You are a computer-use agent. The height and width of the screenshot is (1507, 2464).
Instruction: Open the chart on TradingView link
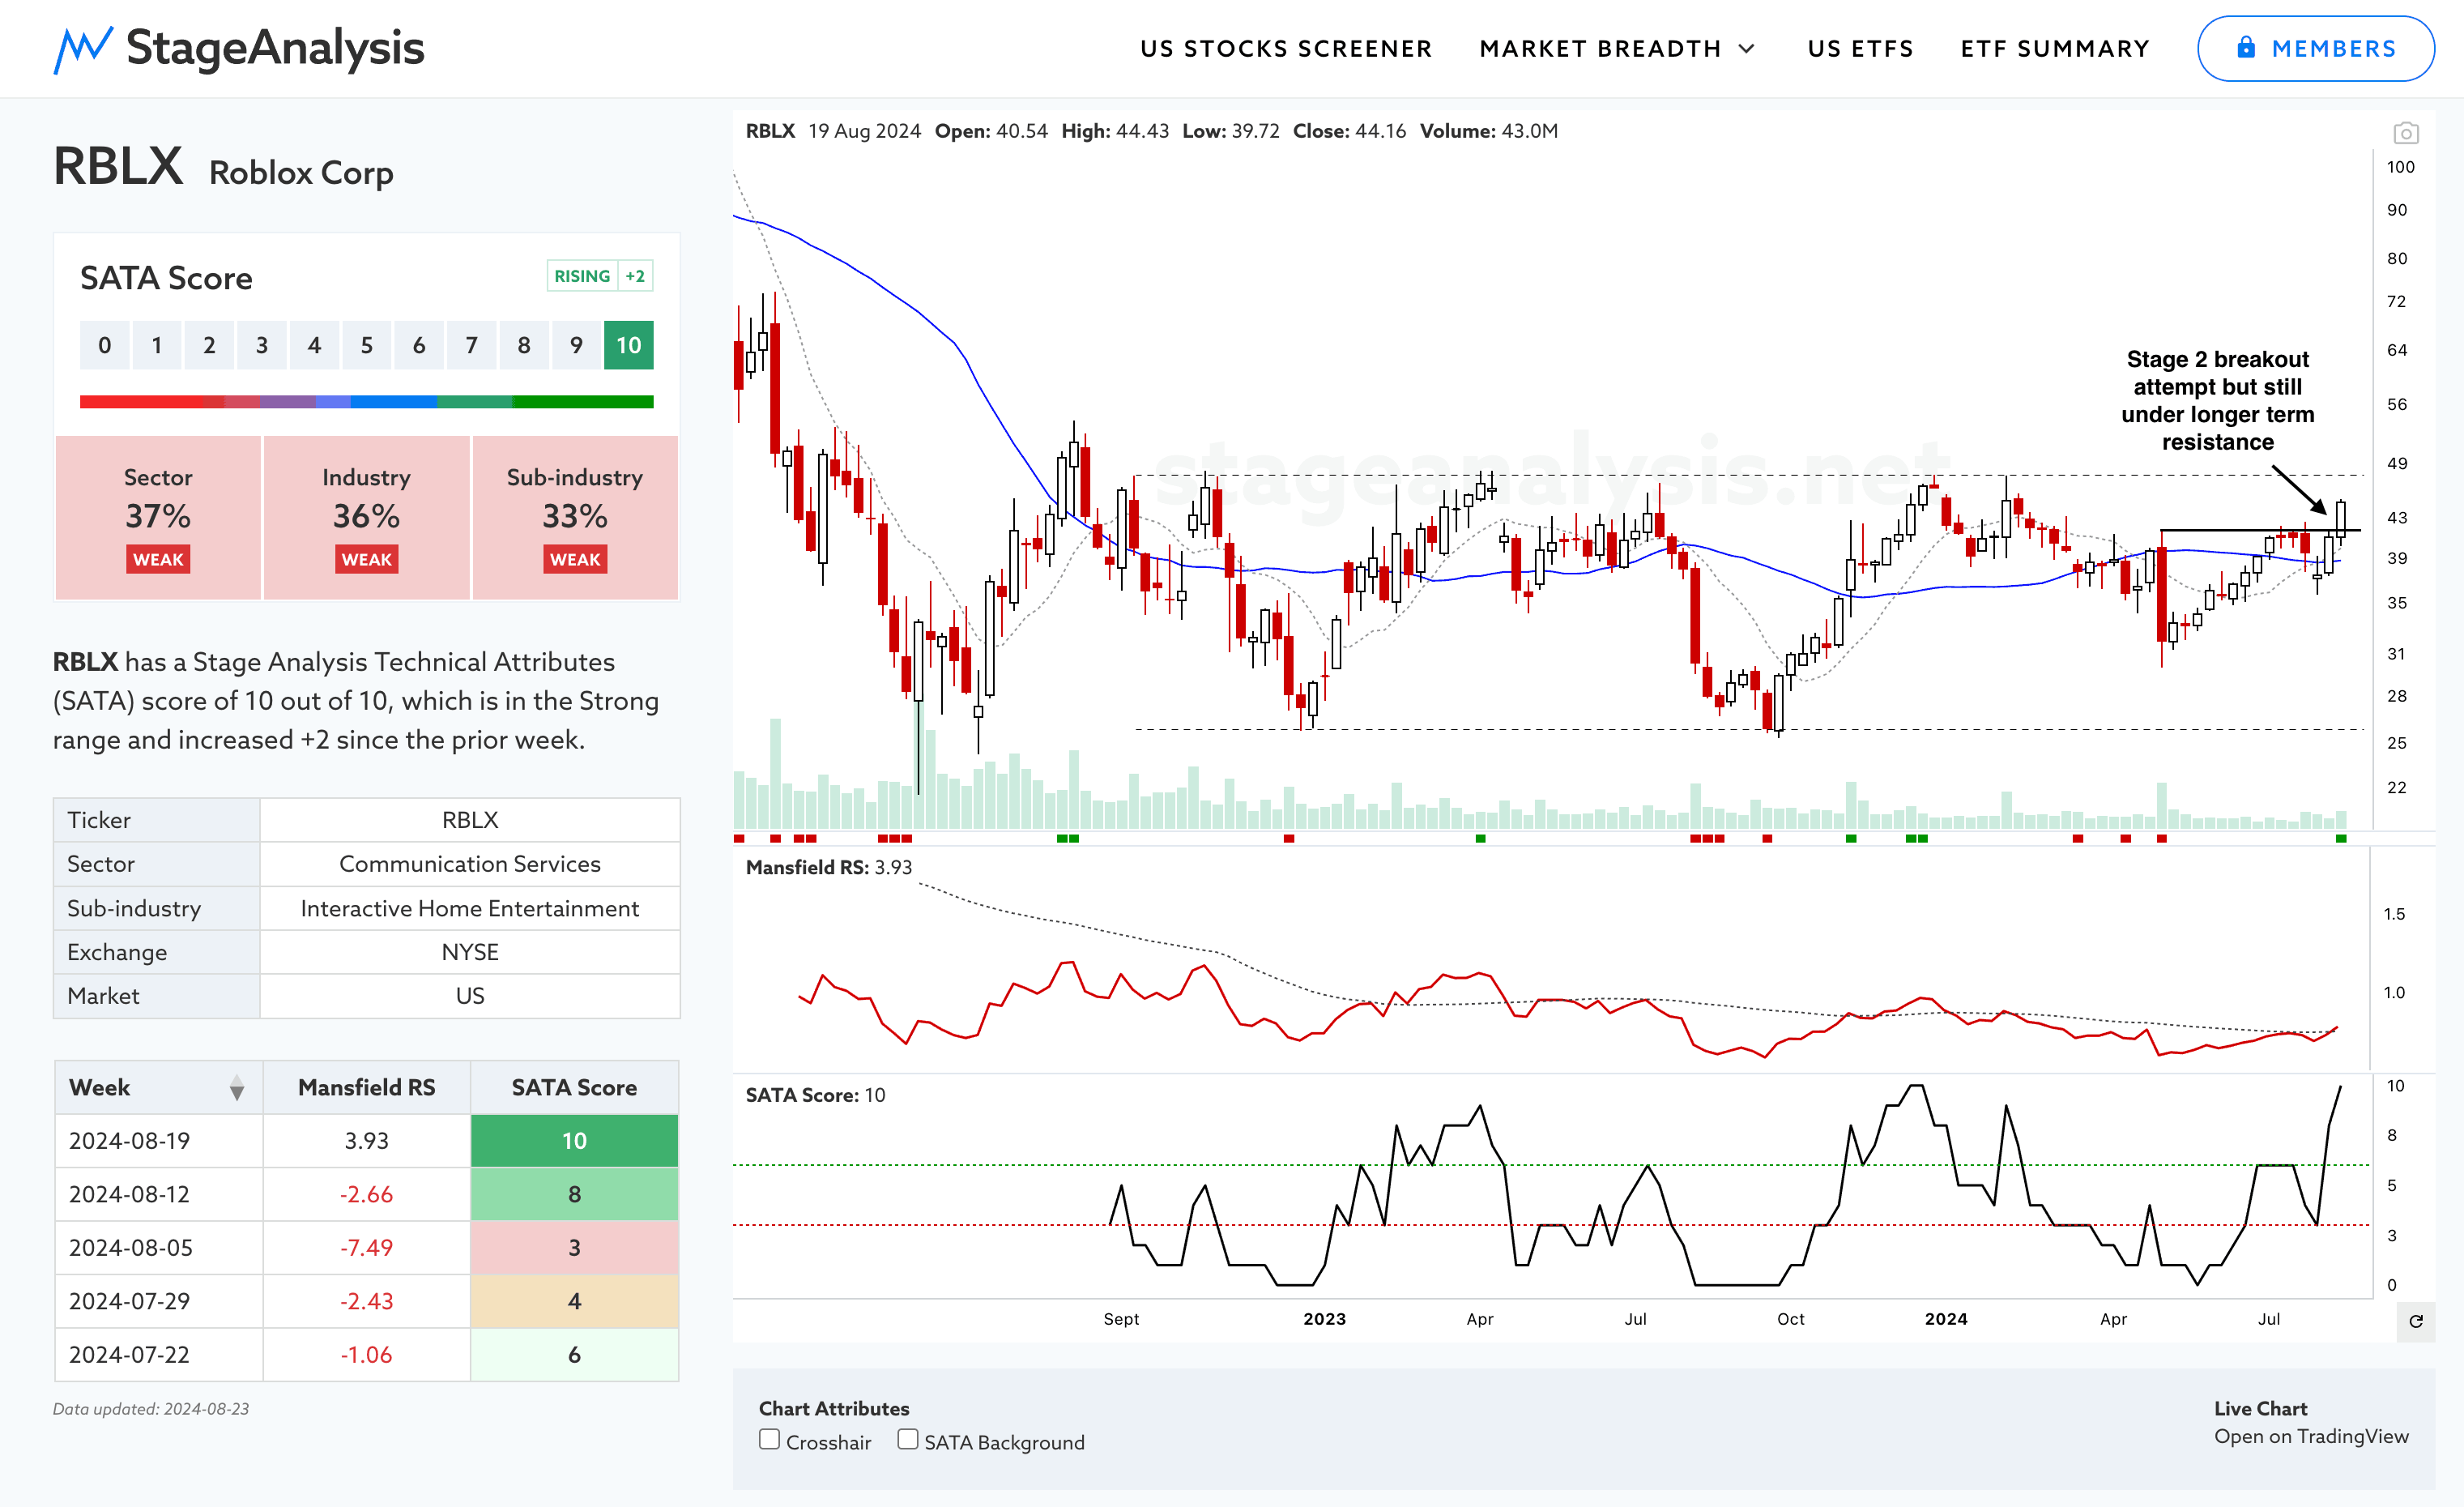tap(2311, 1436)
